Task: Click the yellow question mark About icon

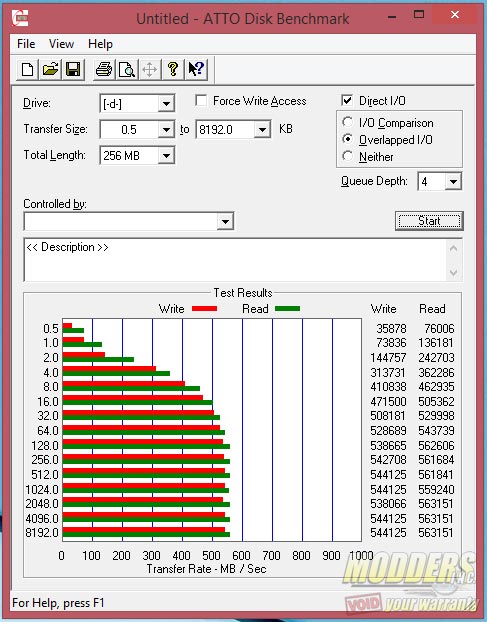Action: click(173, 69)
